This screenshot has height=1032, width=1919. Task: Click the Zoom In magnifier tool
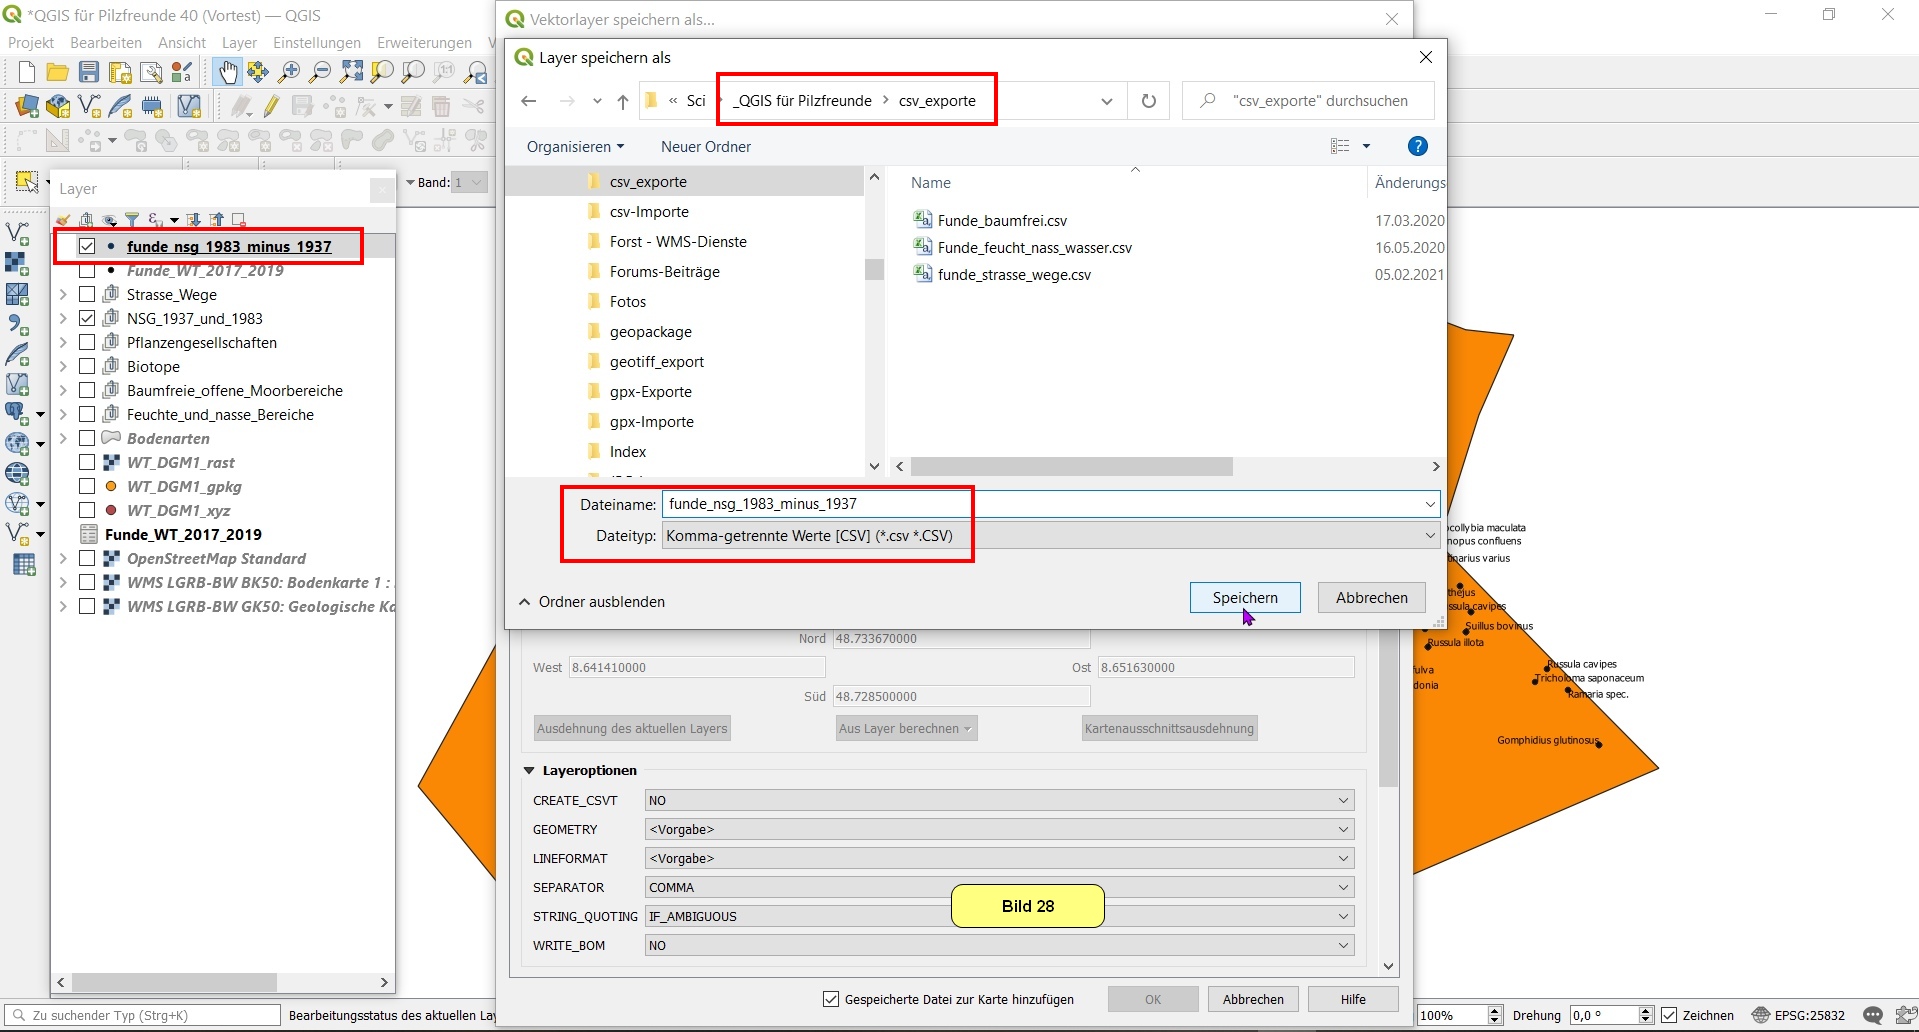pyautogui.click(x=289, y=72)
